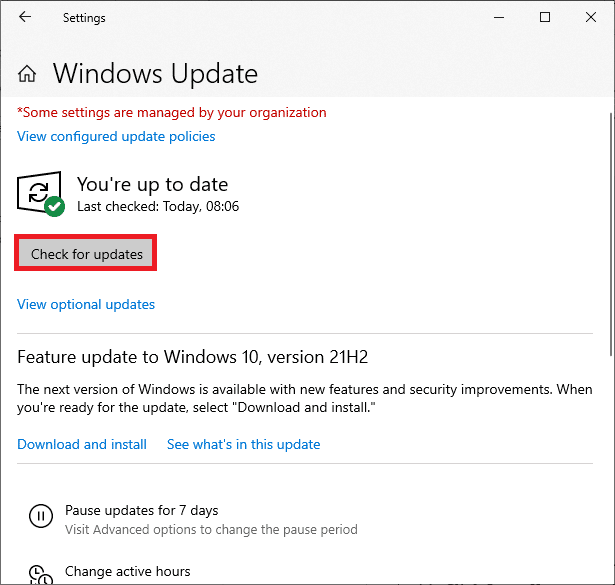Click the Windows Update page title
Screen dimensions: 615x585
pyautogui.click(x=155, y=74)
